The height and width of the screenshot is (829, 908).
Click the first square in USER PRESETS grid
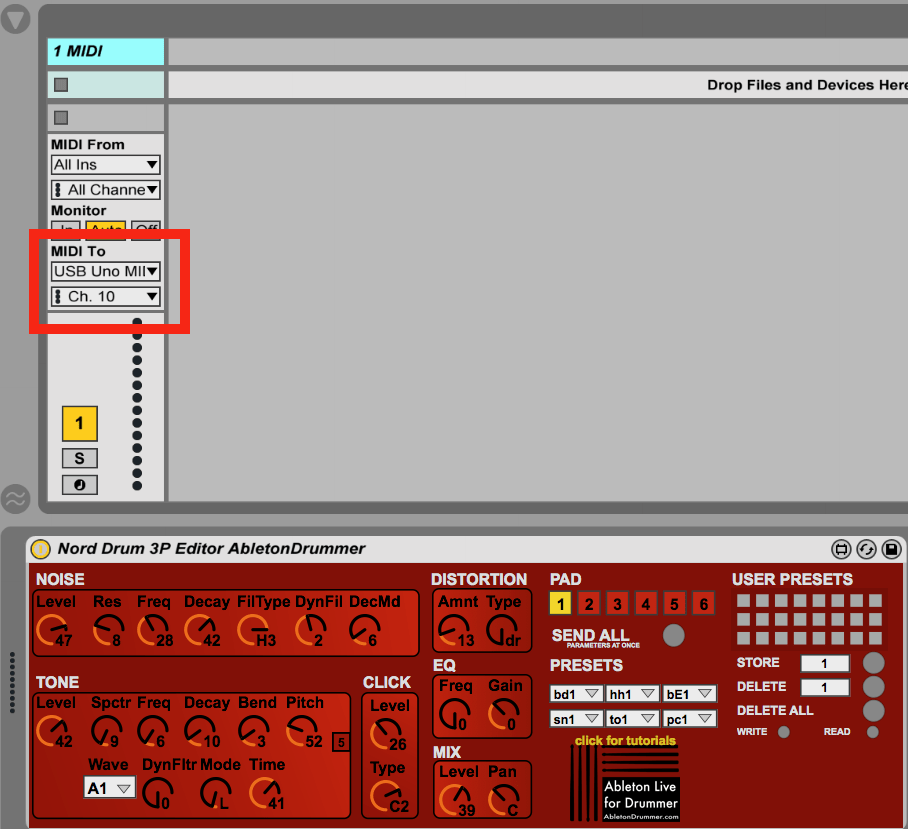click(x=744, y=600)
